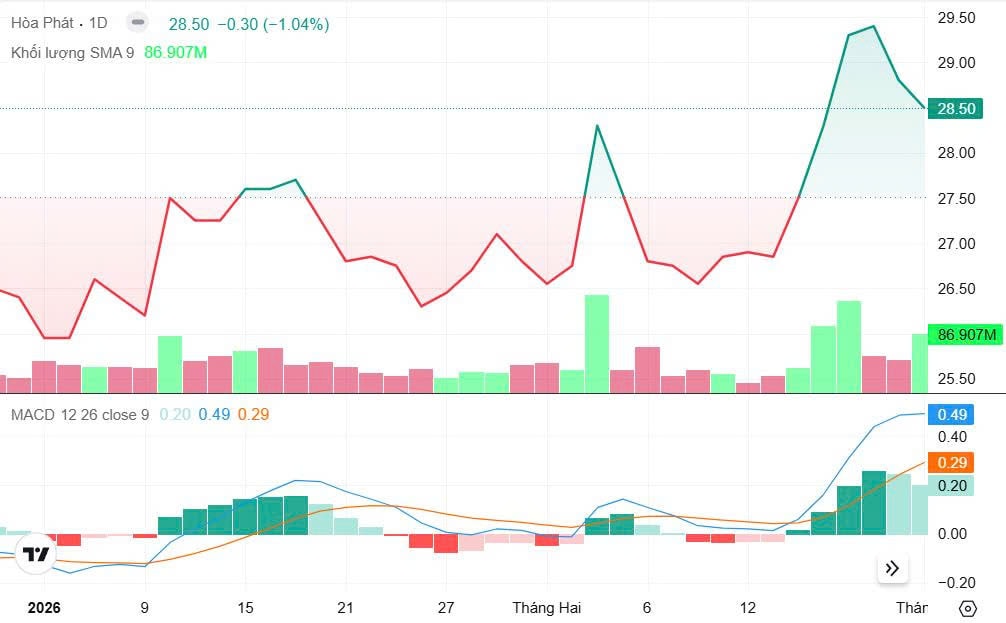Click the gray market status pill icon
The width and height of the screenshot is (1006, 623).
tap(139, 23)
